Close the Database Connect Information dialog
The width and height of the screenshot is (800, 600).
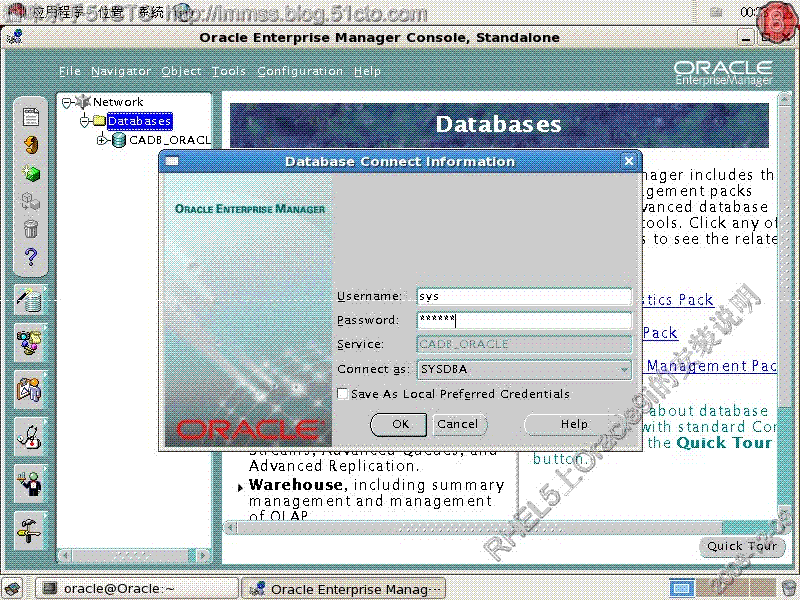point(629,161)
